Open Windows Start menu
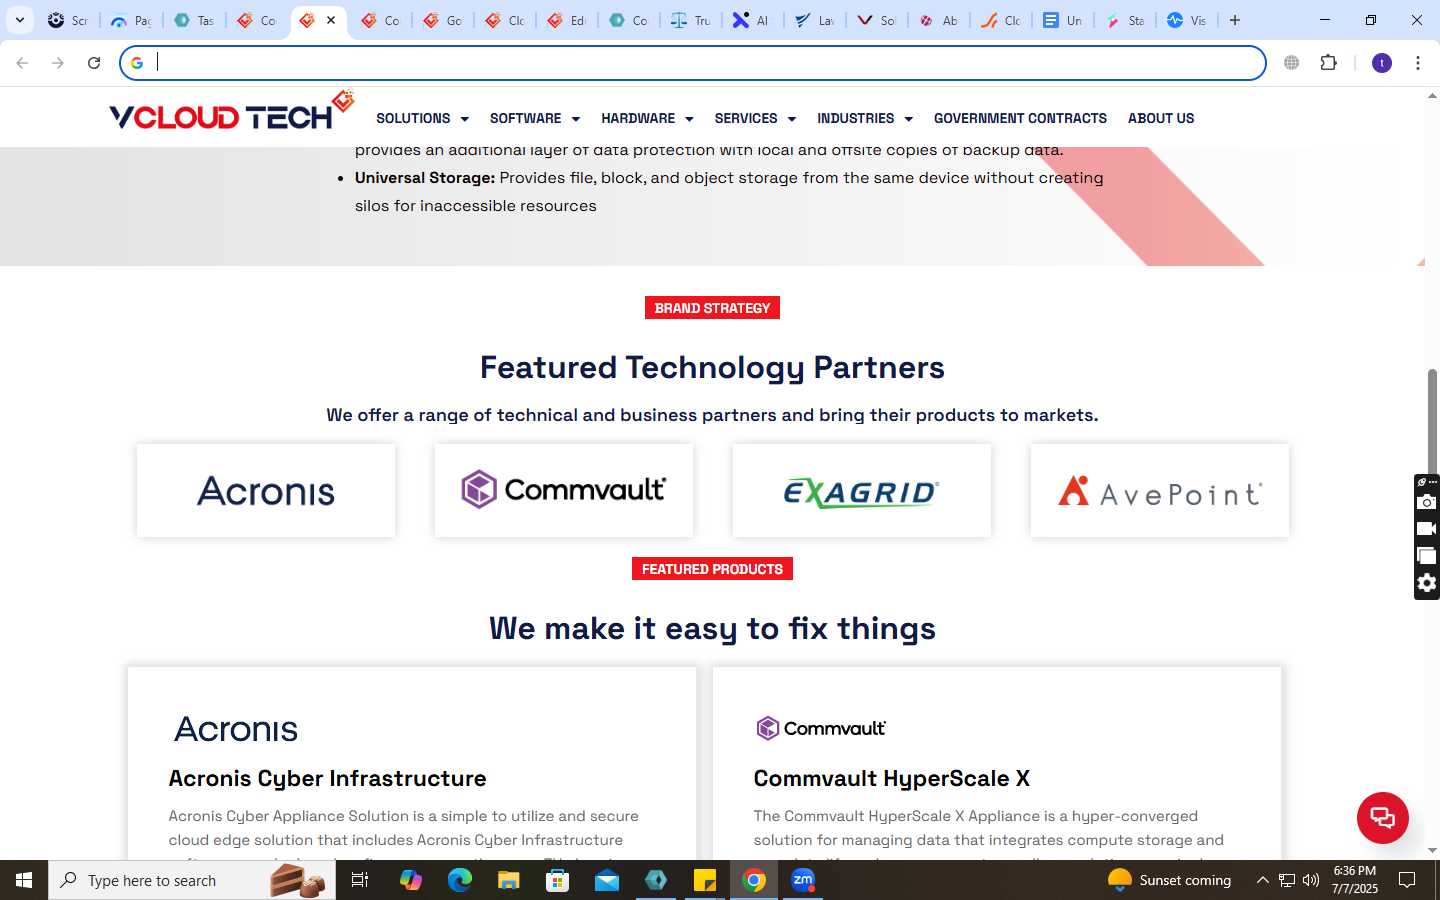1440x900 pixels. point(24,880)
